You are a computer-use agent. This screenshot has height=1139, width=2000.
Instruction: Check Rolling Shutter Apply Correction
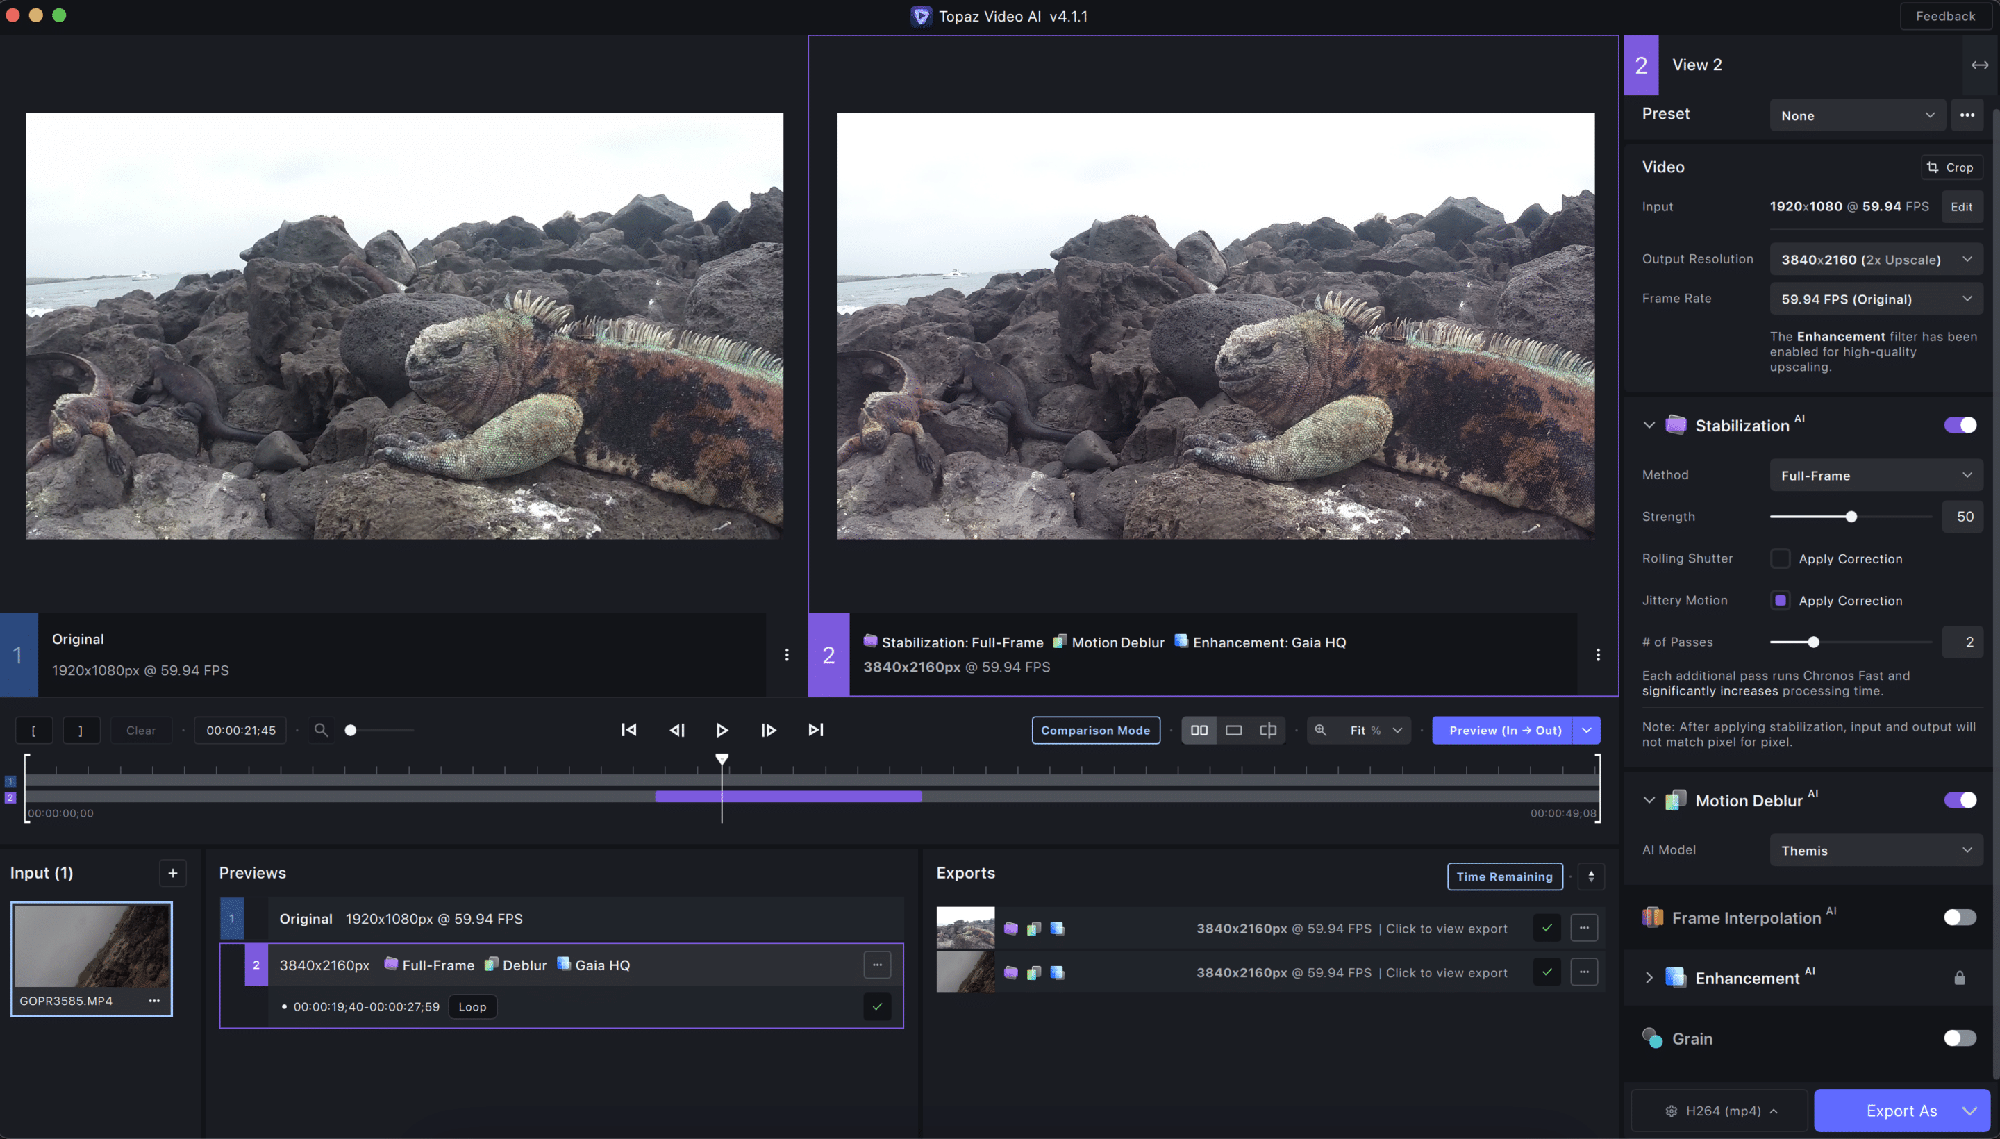tap(1780, 559)
